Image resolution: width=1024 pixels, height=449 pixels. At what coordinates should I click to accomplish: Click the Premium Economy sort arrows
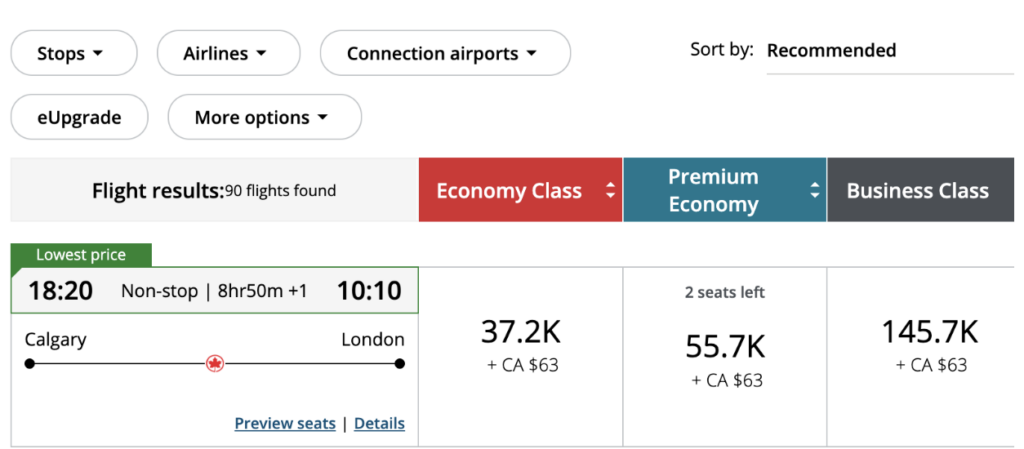(814, 190)
